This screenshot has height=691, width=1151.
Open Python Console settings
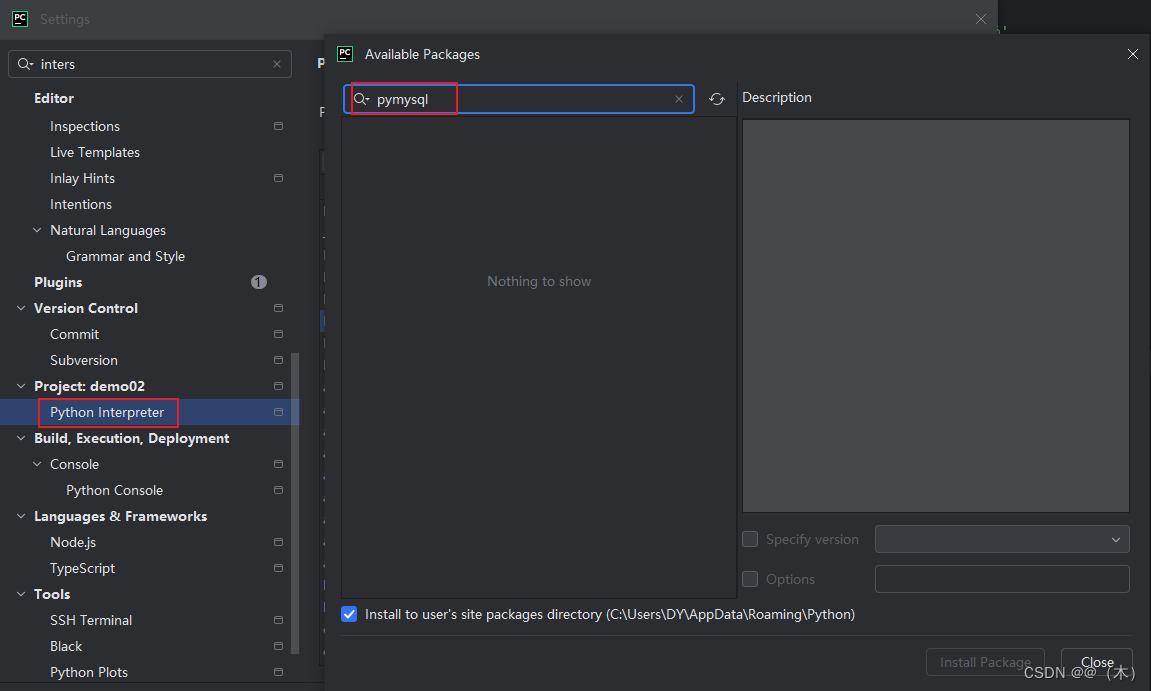click(115, 491)
